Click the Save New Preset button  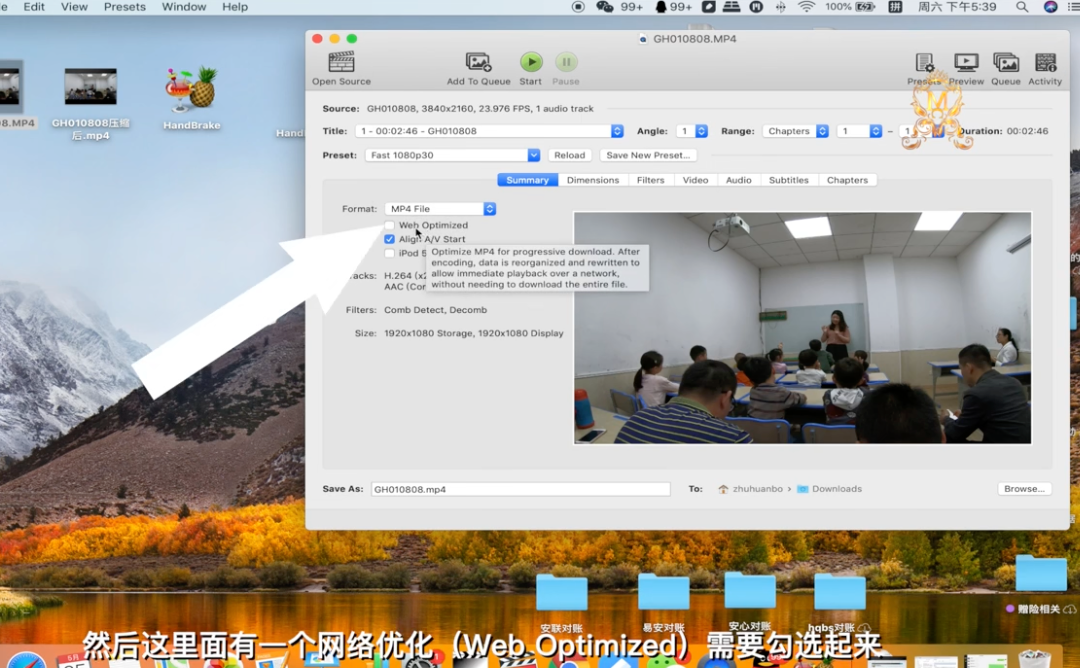tap(648, 155)
